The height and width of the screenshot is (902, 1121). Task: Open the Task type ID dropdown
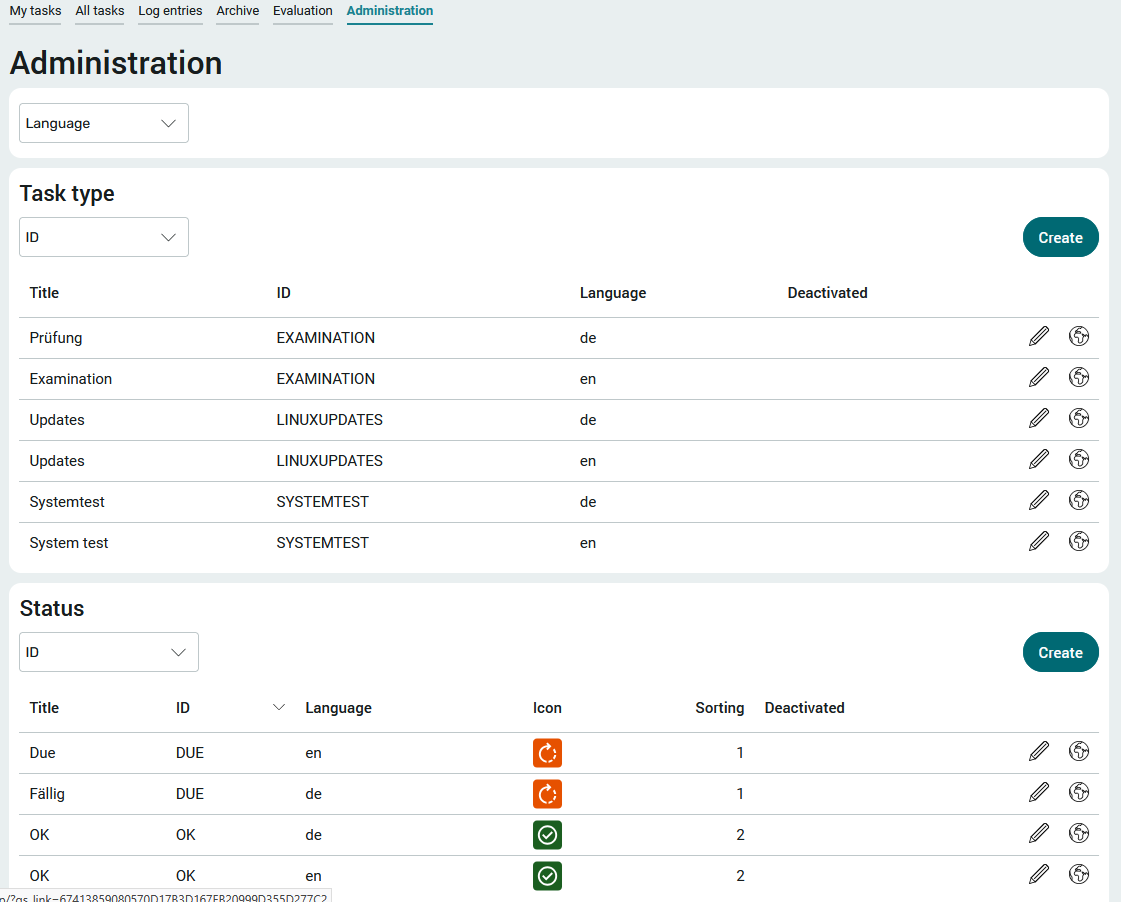(x=104, y=237)
